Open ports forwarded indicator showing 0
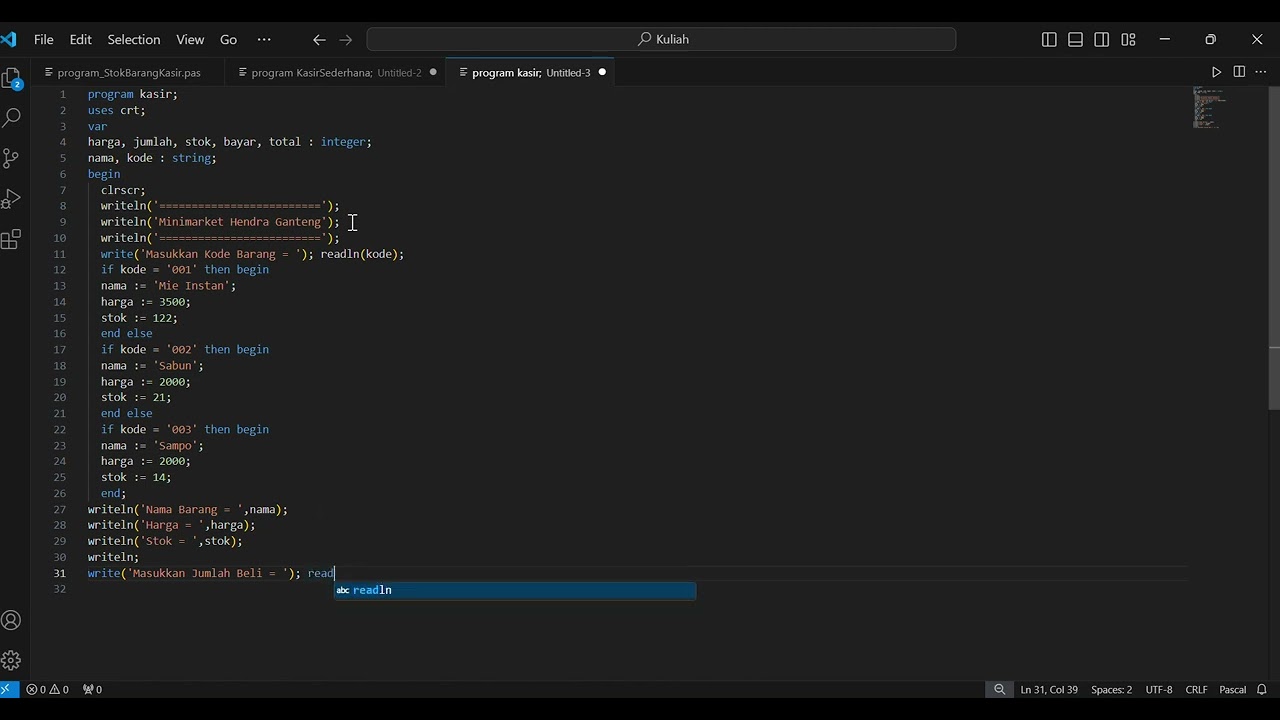Image resolution: width=1280 pixels, height=720 pixels. pos(92,689)
